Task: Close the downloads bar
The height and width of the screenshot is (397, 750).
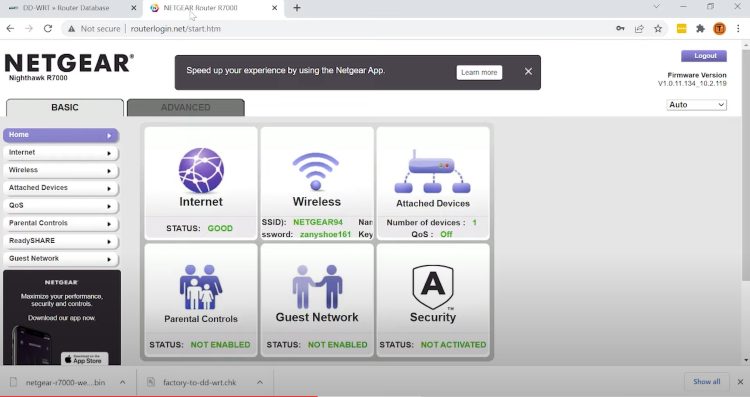Action: coord(740,382)
